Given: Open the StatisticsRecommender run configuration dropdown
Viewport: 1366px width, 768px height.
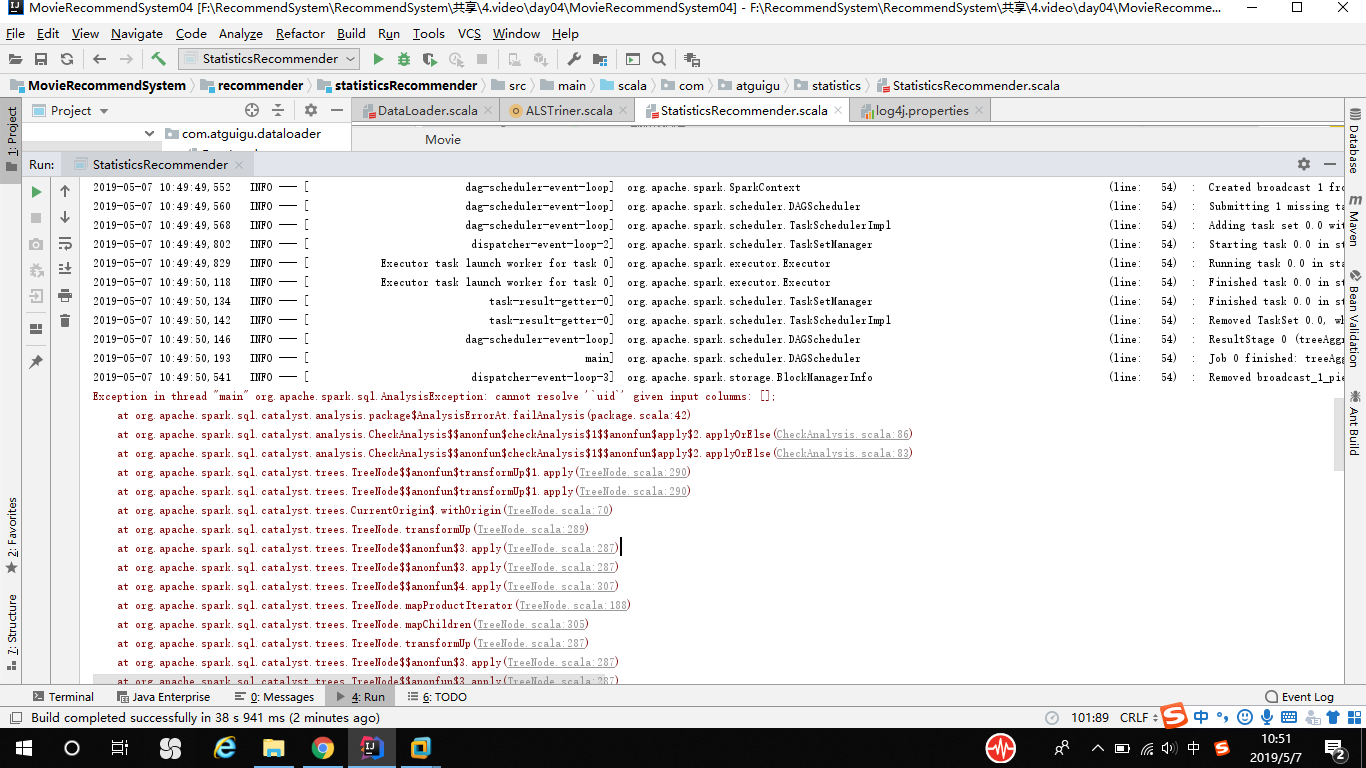Looking at the screenshot, I should pyautogui.click(x=267, y=57).
